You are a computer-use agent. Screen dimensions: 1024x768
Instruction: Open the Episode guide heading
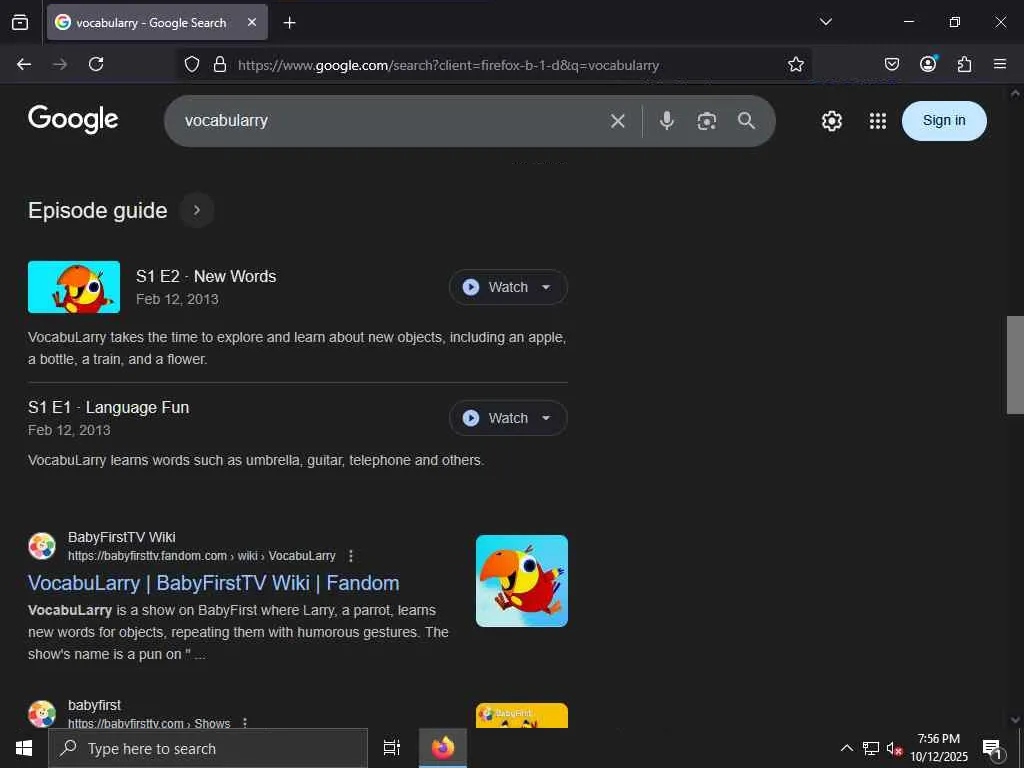tap(98, 210)
